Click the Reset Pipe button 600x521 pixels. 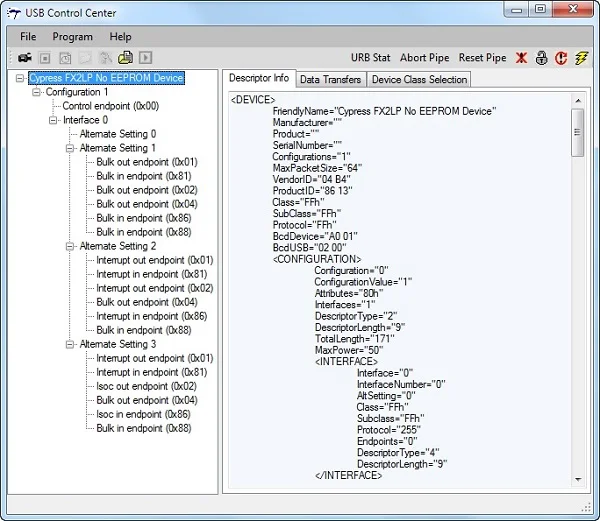pos(482,58)
